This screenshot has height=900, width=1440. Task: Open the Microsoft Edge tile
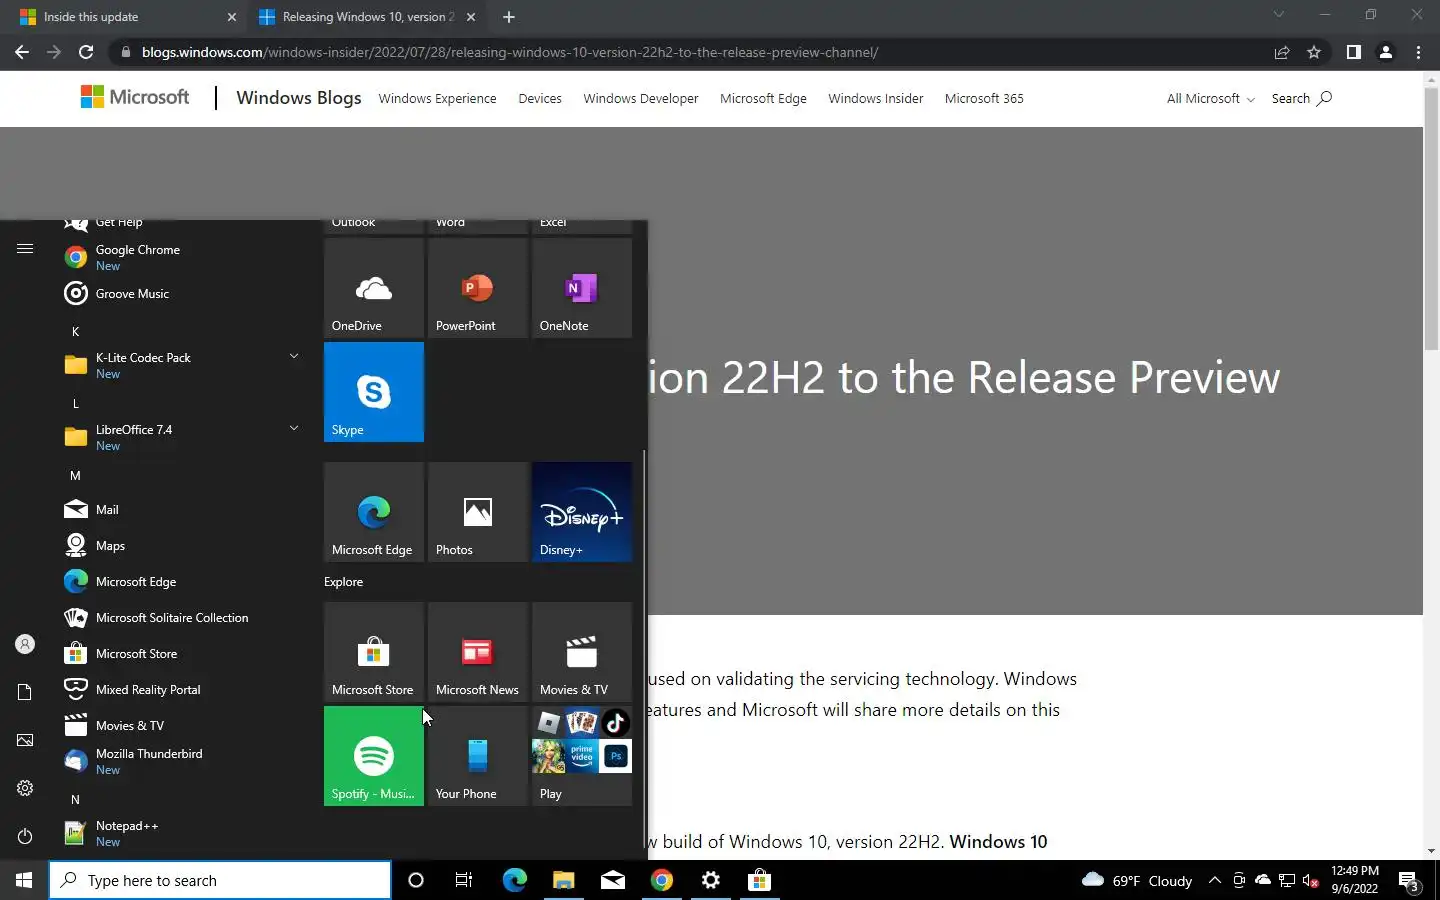[374, 512]
